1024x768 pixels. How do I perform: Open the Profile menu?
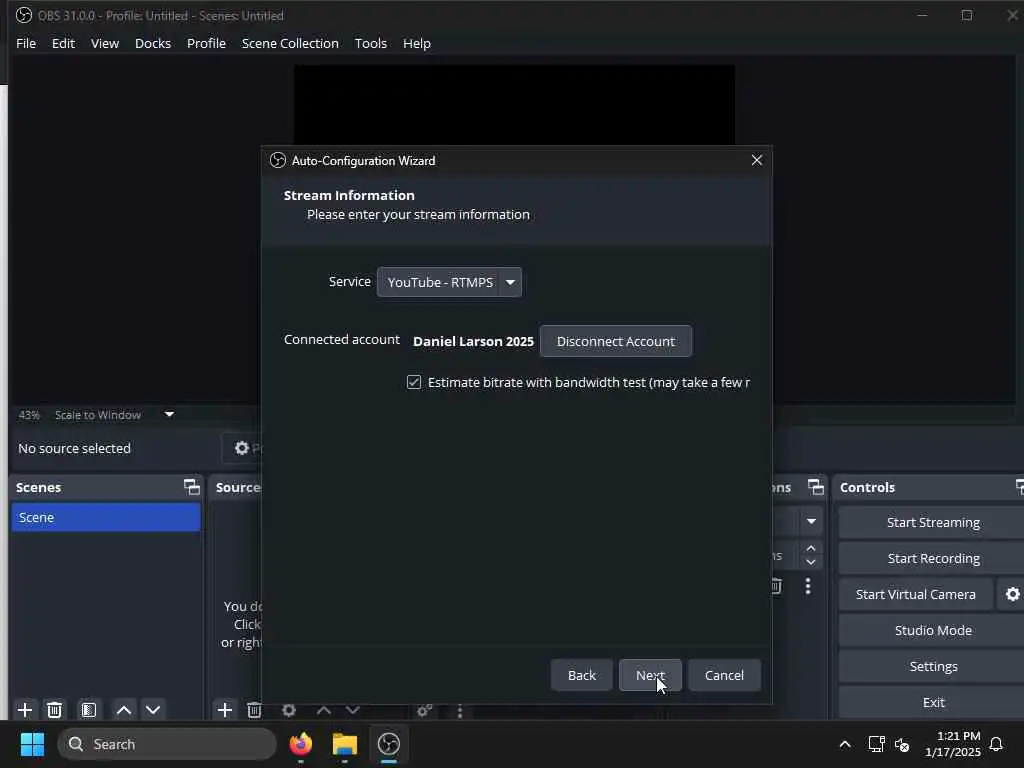pos(206,43)
